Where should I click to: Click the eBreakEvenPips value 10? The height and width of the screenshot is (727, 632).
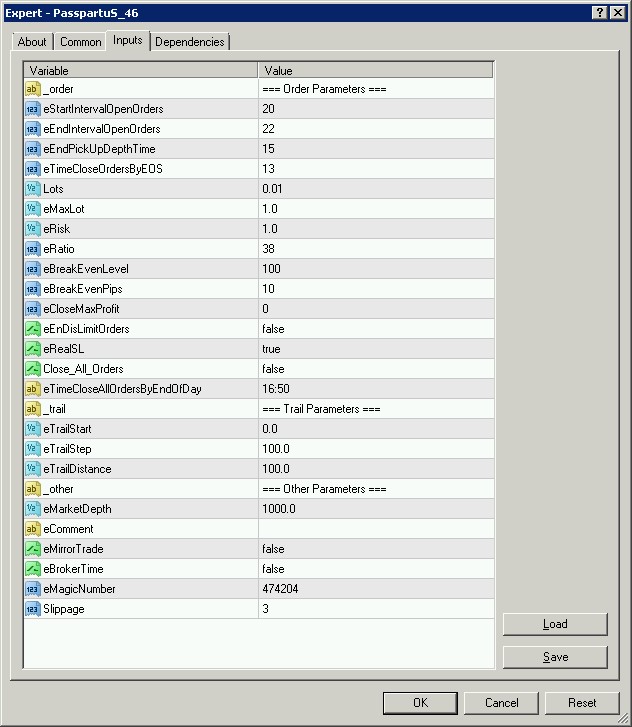pos(268,288)
